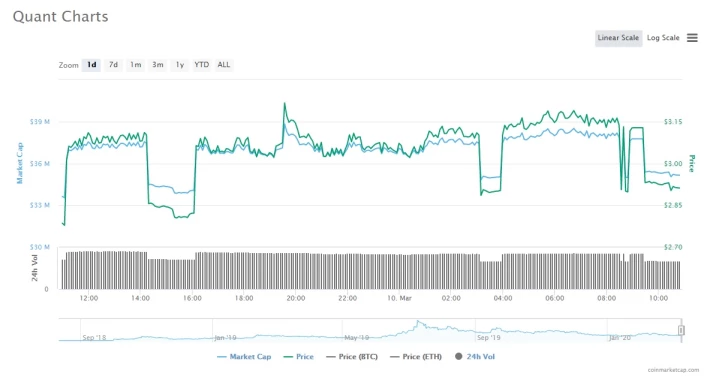The height and width of the screenshot is (385, 710).
Task: Click the 10. Mar time axis label
Action: 399,298
